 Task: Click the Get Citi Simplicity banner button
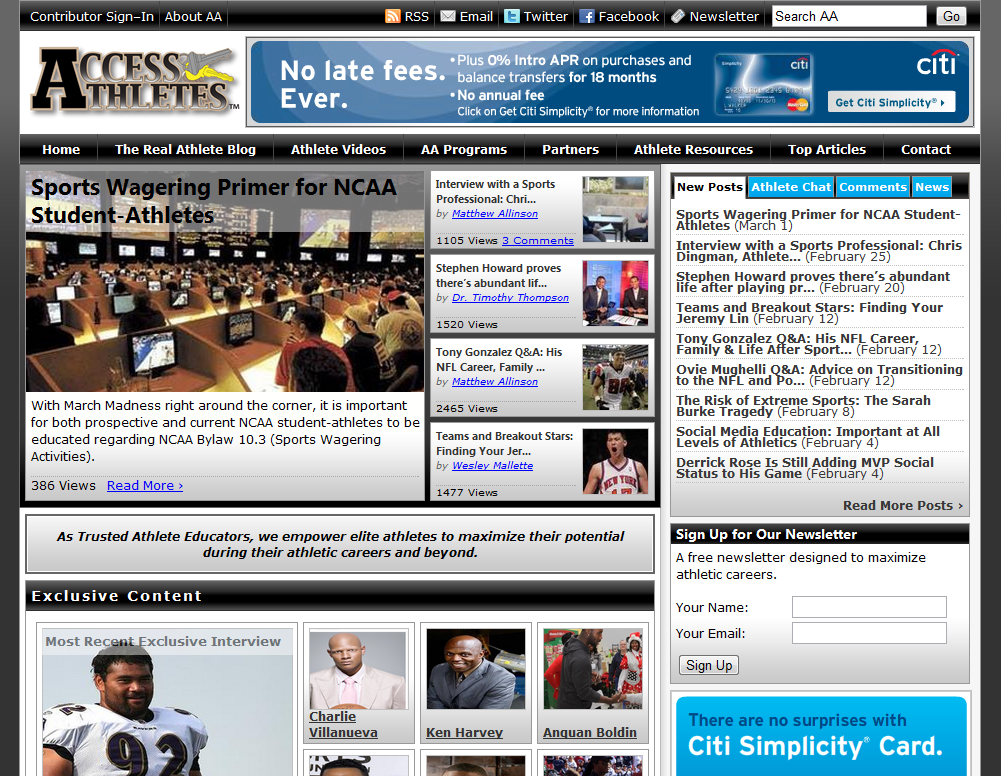[x=891, y=102]
